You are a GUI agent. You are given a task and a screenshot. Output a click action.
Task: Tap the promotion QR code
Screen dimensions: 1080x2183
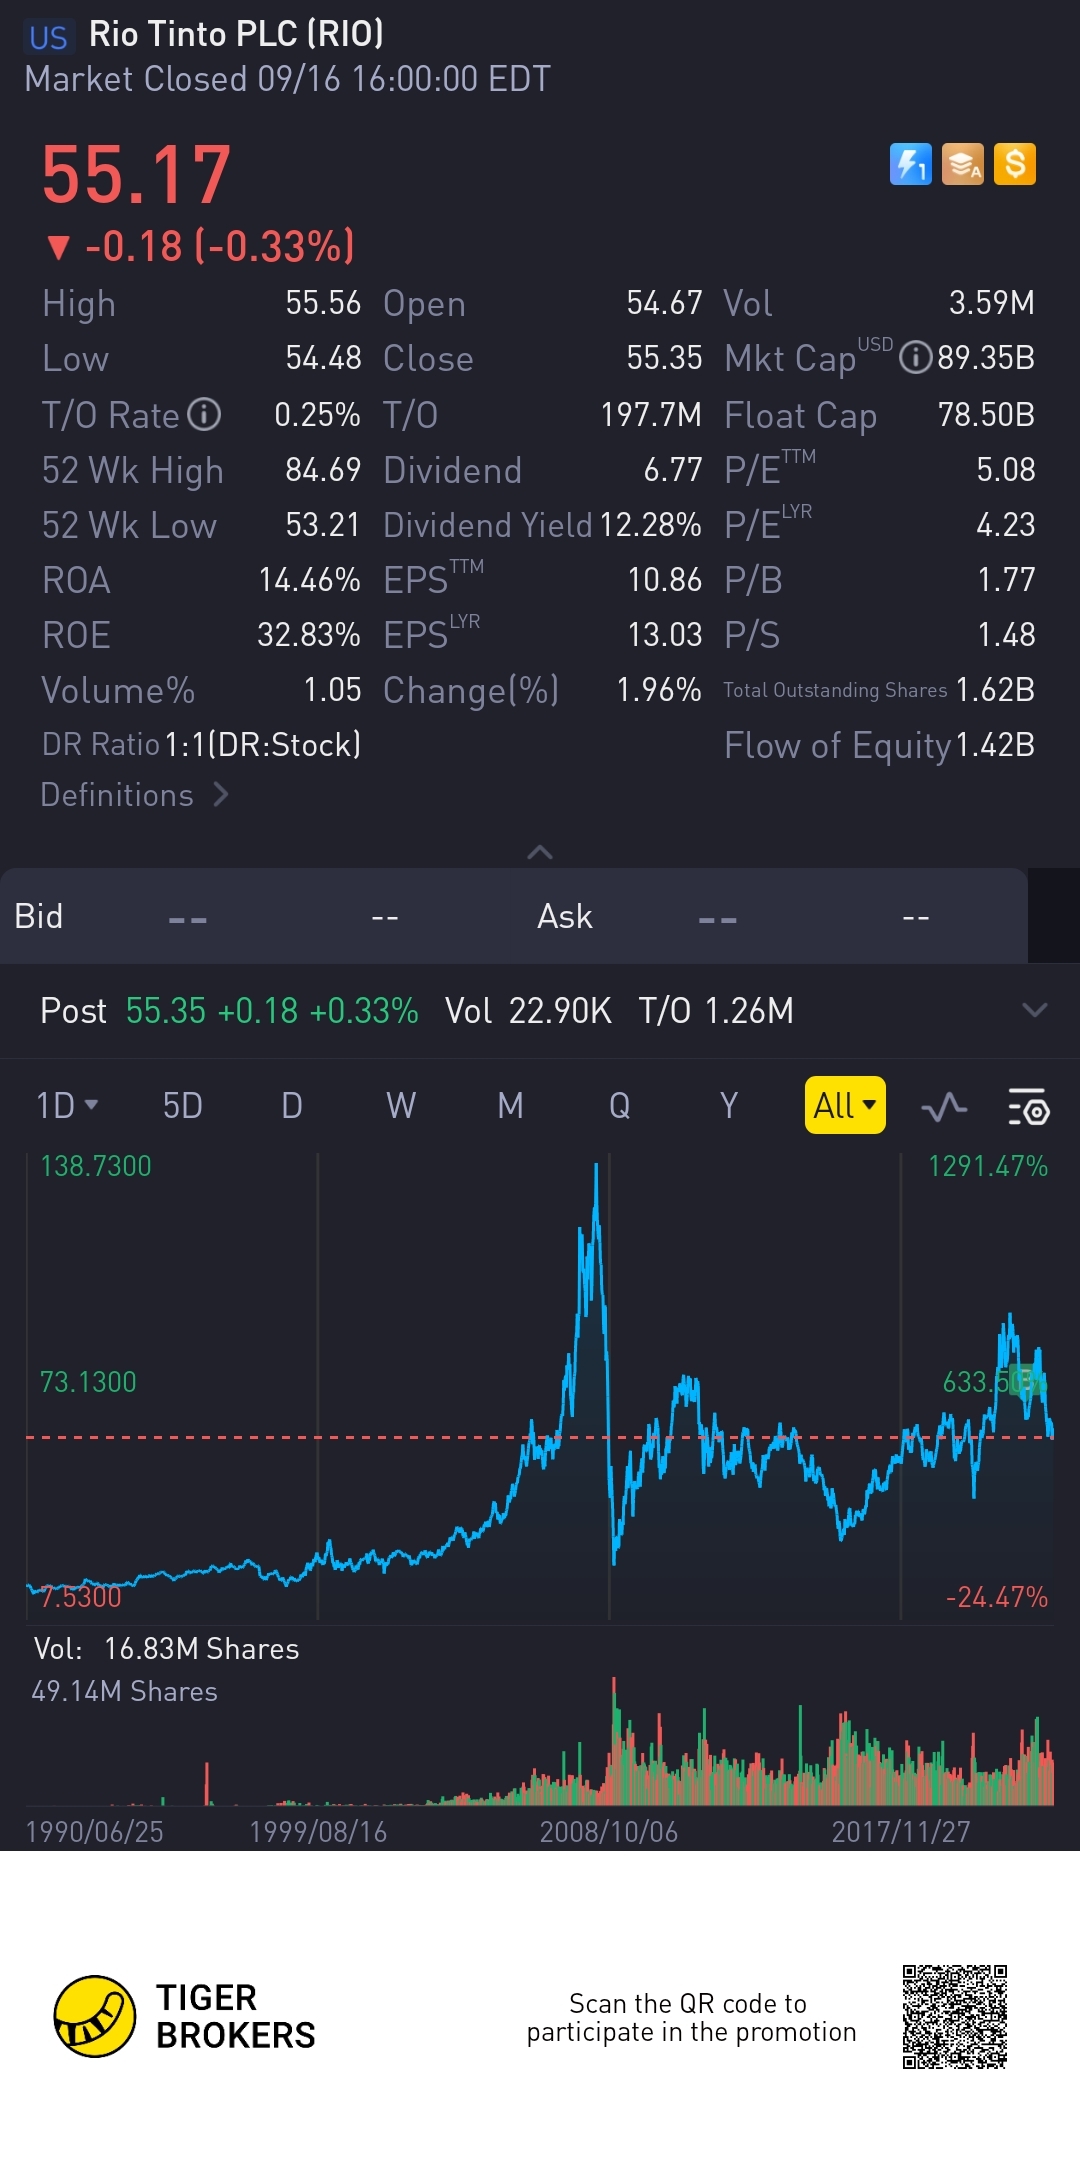(x=954, y=2016)
